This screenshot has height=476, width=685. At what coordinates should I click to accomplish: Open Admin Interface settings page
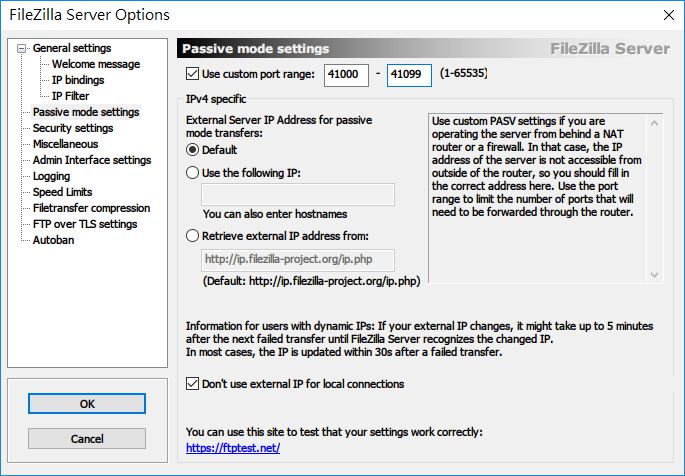[91, 160]
